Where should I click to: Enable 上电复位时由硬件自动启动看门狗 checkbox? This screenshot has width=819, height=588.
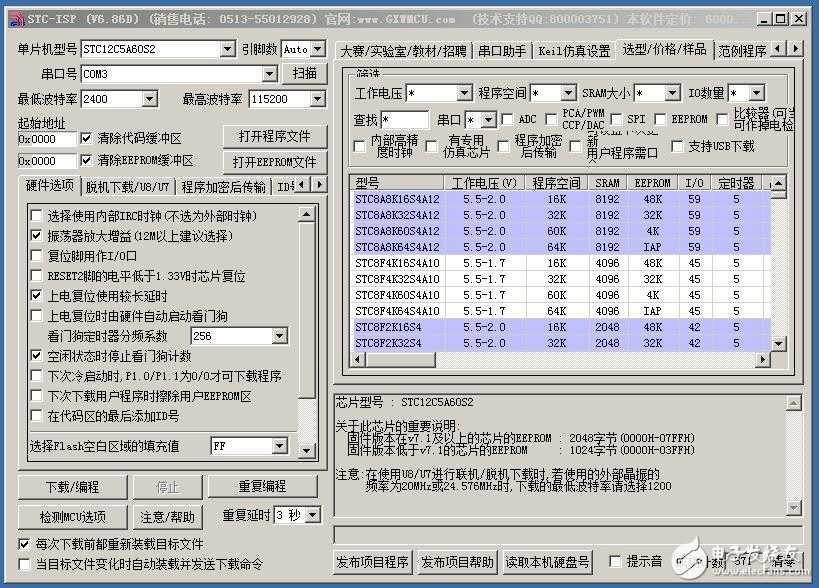pos(37,315)
